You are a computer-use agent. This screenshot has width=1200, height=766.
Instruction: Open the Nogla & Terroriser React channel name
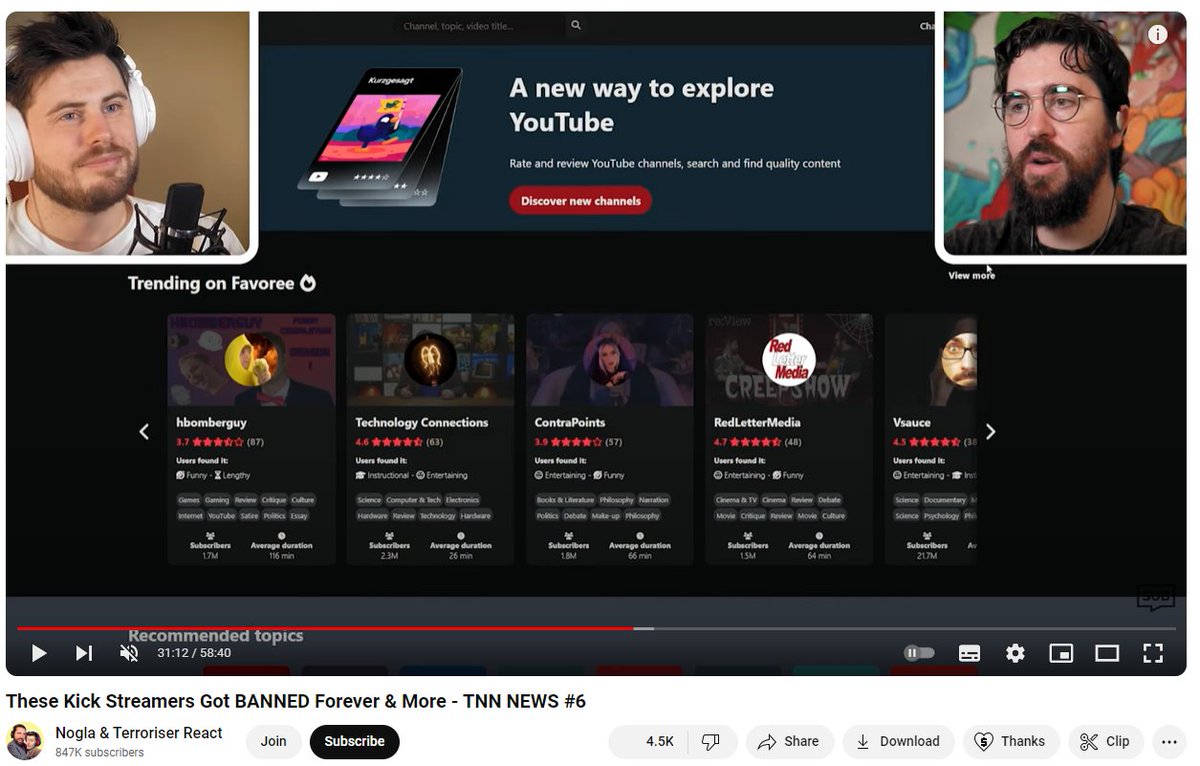(x=139, y=733)
